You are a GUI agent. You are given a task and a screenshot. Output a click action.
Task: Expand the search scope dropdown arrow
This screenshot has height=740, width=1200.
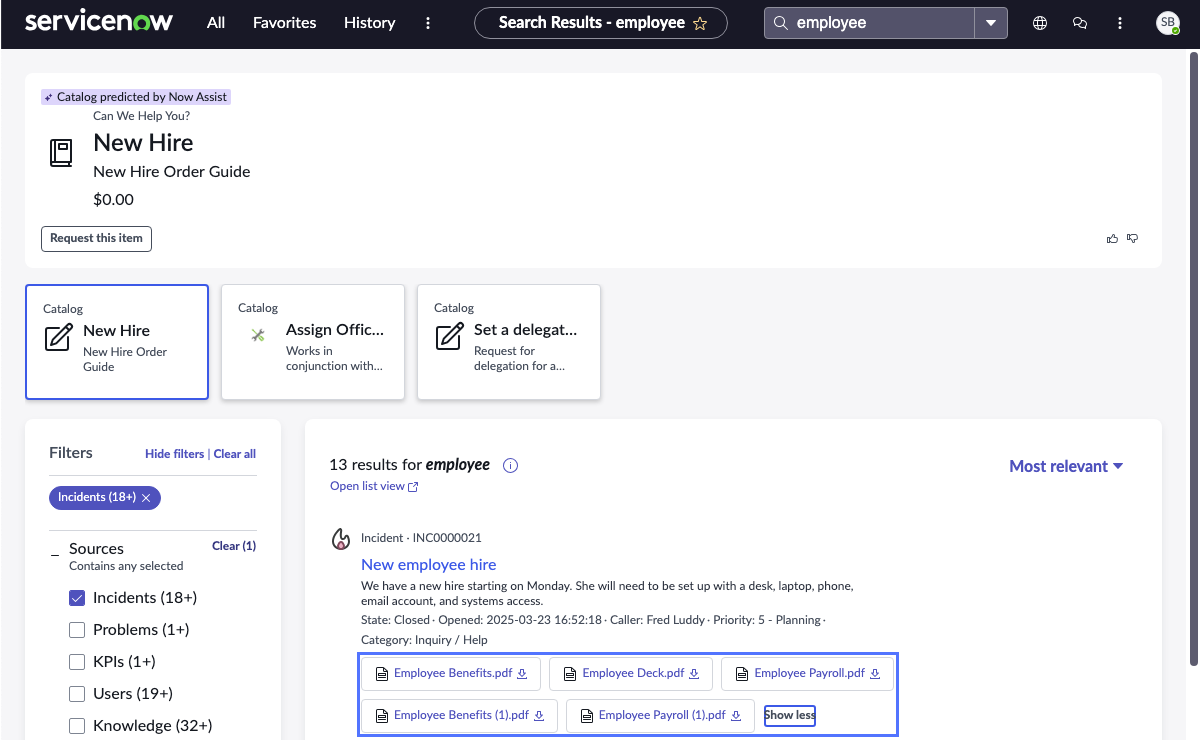tap(991, 23)
